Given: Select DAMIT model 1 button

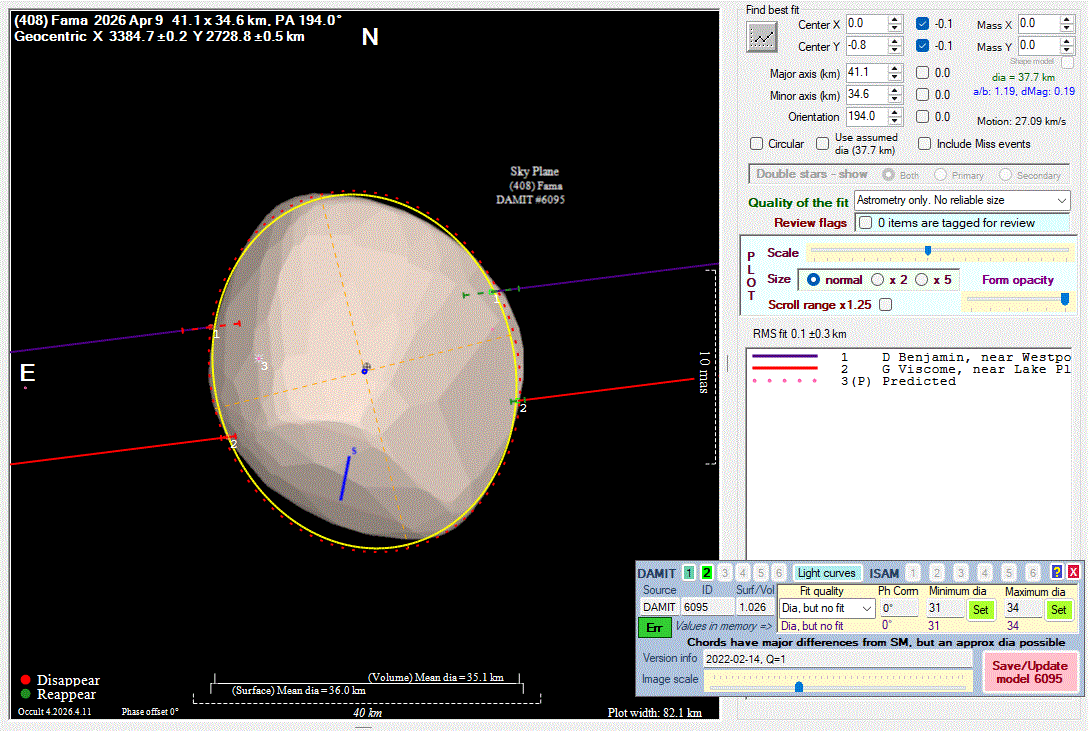Looking at the screenshot, I should tap(689, 573).
